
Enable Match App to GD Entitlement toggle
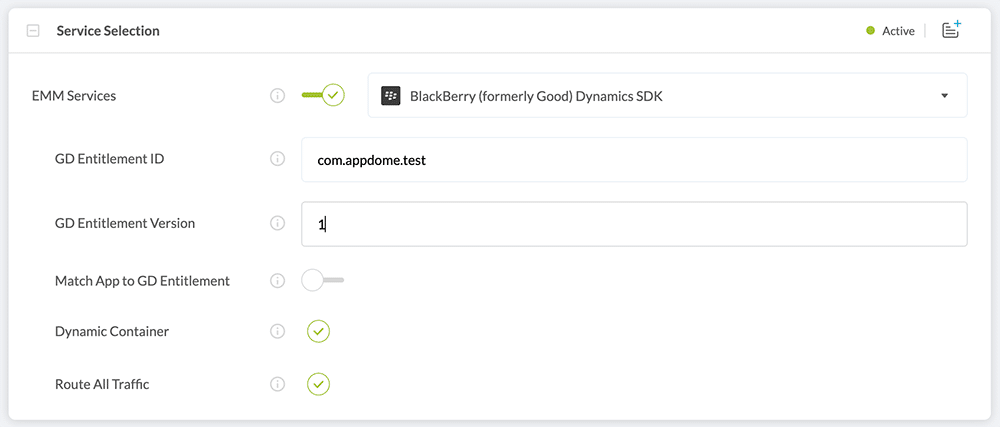tap(322, 281)
